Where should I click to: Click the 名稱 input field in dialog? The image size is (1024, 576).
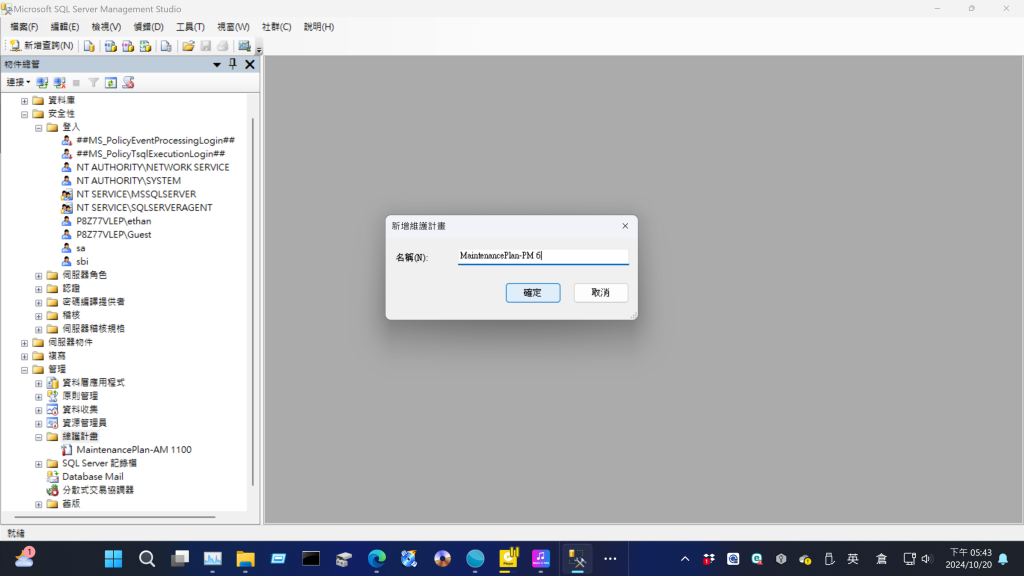click(x=542, y=257)
